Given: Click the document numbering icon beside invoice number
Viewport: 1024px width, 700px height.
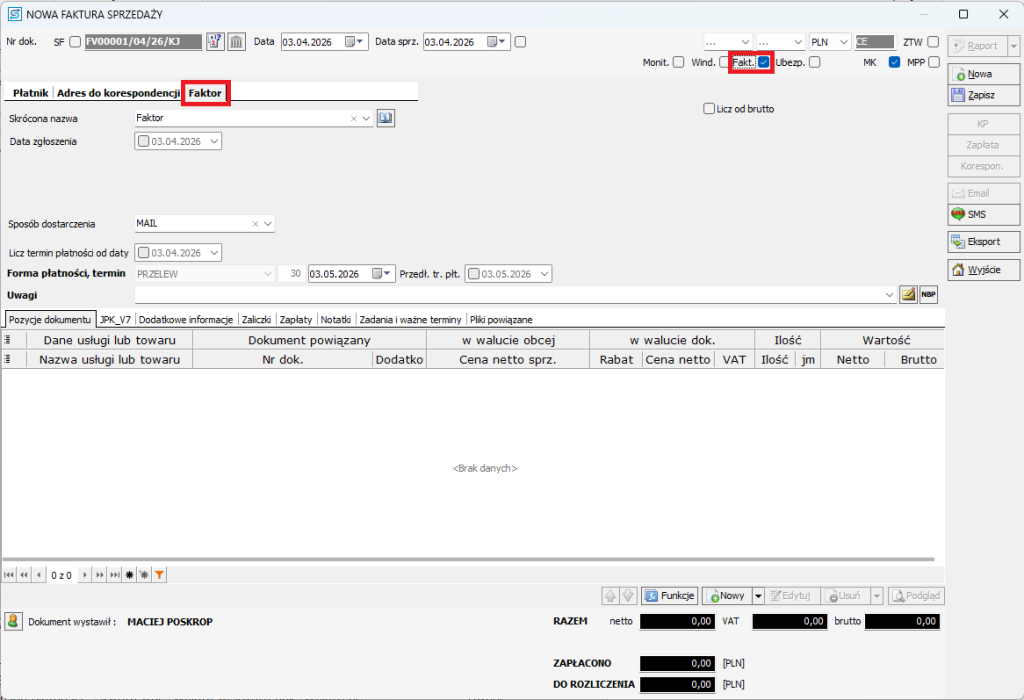Looking at the screenshot, I should pyautogui.click(x=216, y=42).
